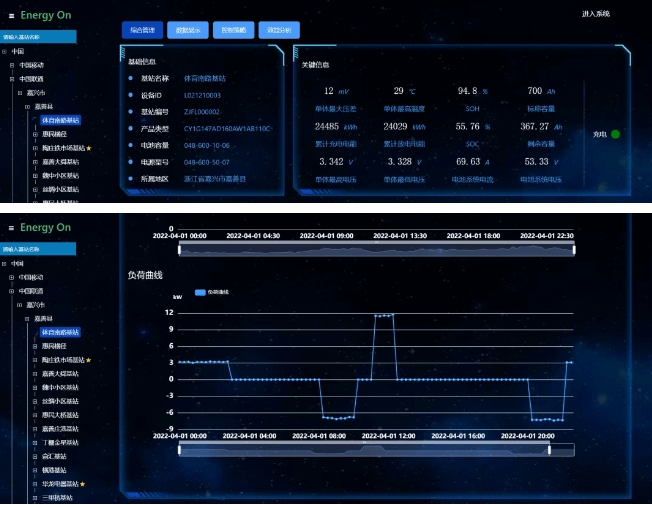Image resolution: width=652 pixels, height=505 pixels.
Task: Click the bullet icon beside 基站名称
Action: click(x=130, y=78)
